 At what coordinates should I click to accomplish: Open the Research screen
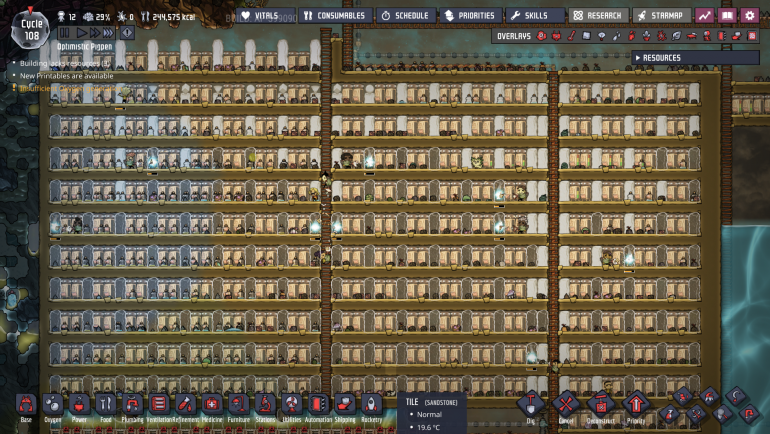598,16
